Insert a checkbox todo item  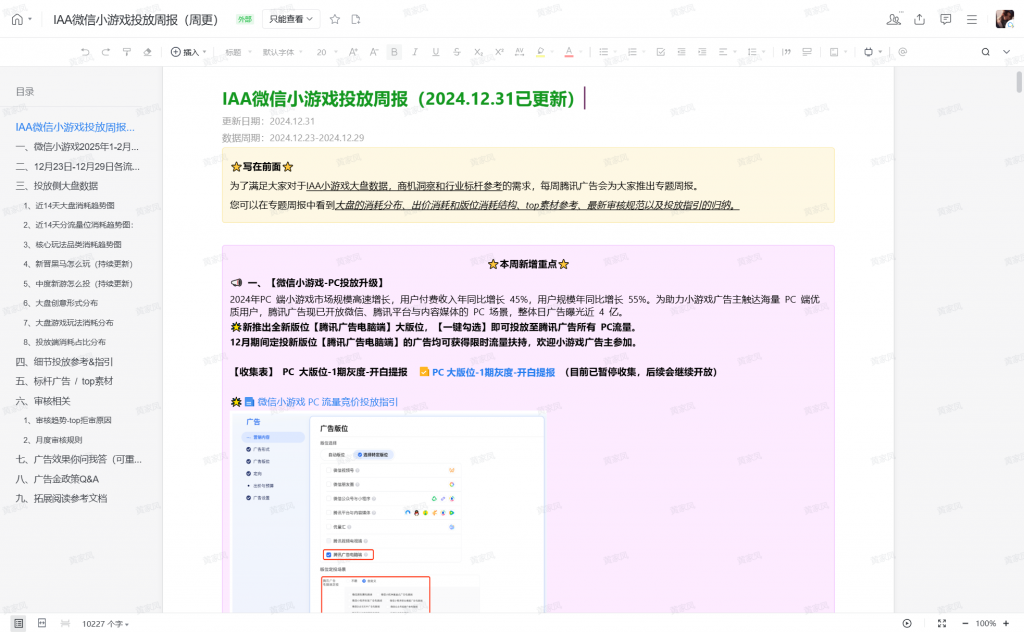click(661, 52)
